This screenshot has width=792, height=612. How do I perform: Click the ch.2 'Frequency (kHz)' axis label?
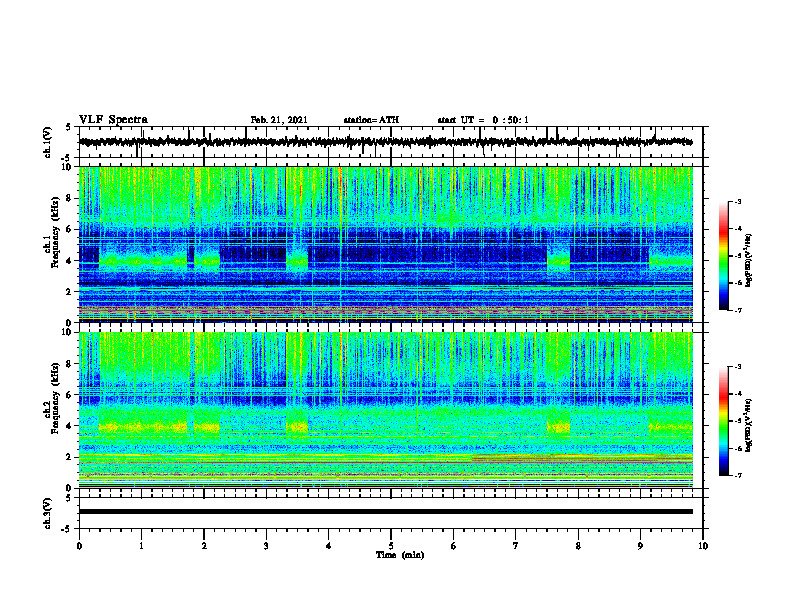point(55,398)
